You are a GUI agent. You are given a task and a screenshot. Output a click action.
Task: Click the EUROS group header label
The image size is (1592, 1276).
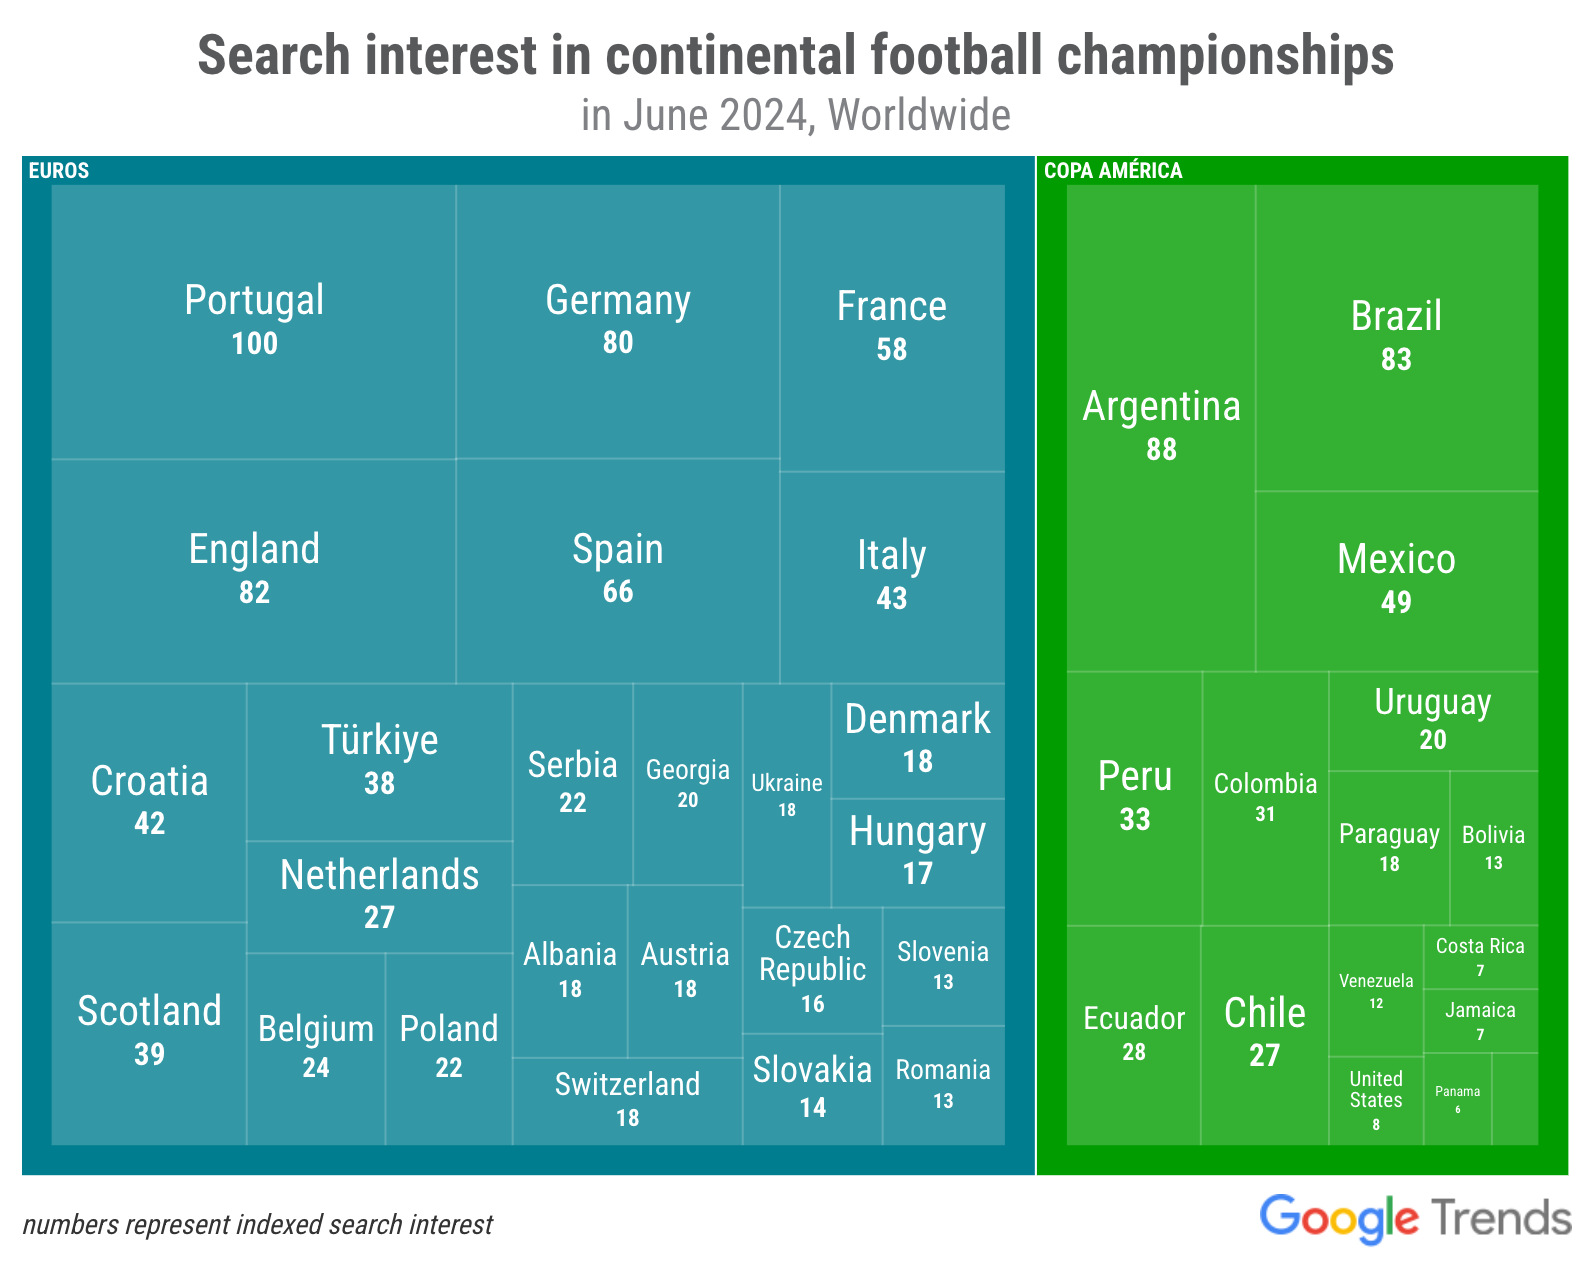tap(59, 170)
